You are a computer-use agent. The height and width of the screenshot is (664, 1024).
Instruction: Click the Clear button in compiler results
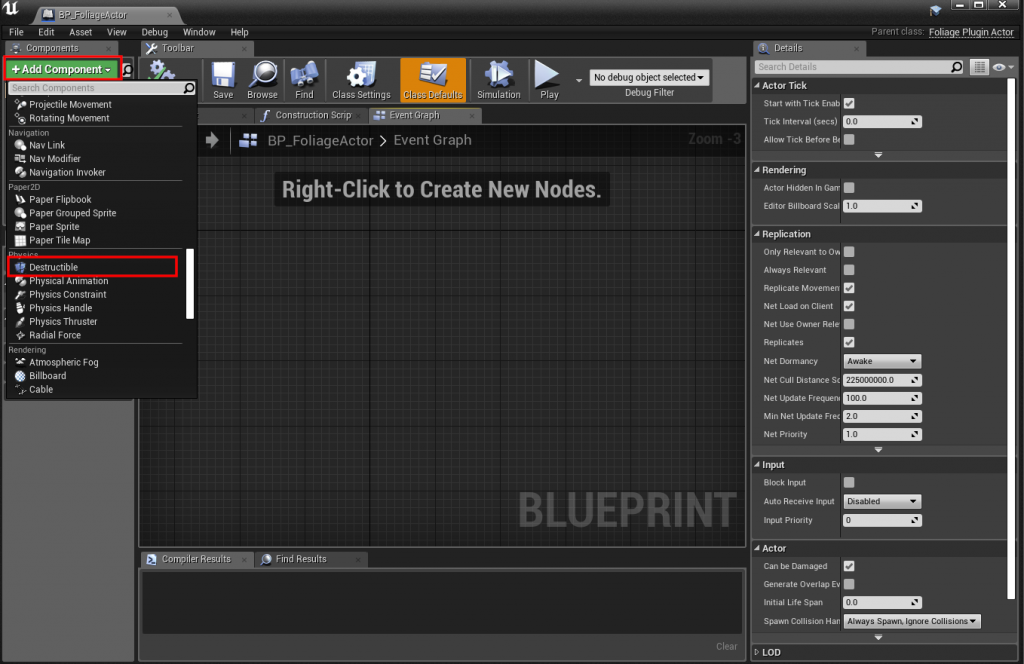pyautogui.click(x=726, y=646)
